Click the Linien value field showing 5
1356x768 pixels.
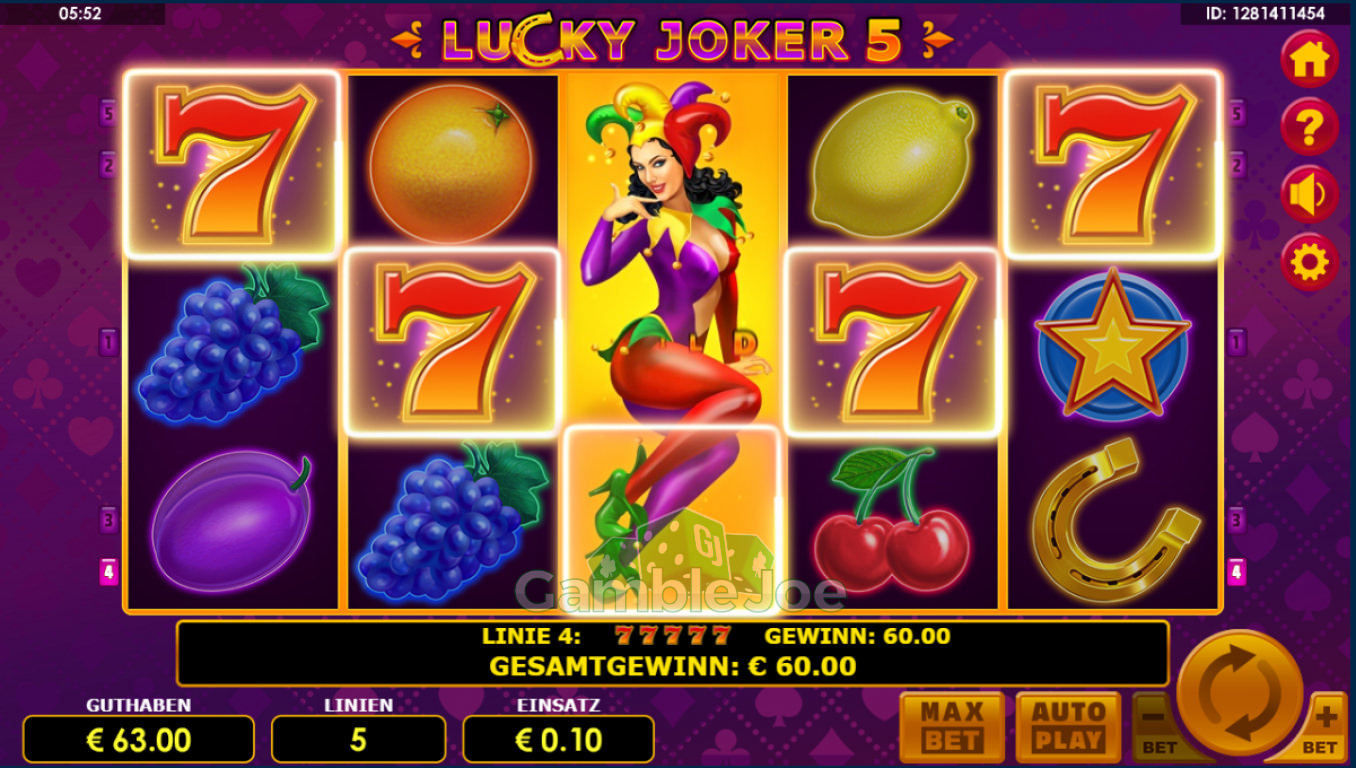pyautogui.click(x=358, y=739)
